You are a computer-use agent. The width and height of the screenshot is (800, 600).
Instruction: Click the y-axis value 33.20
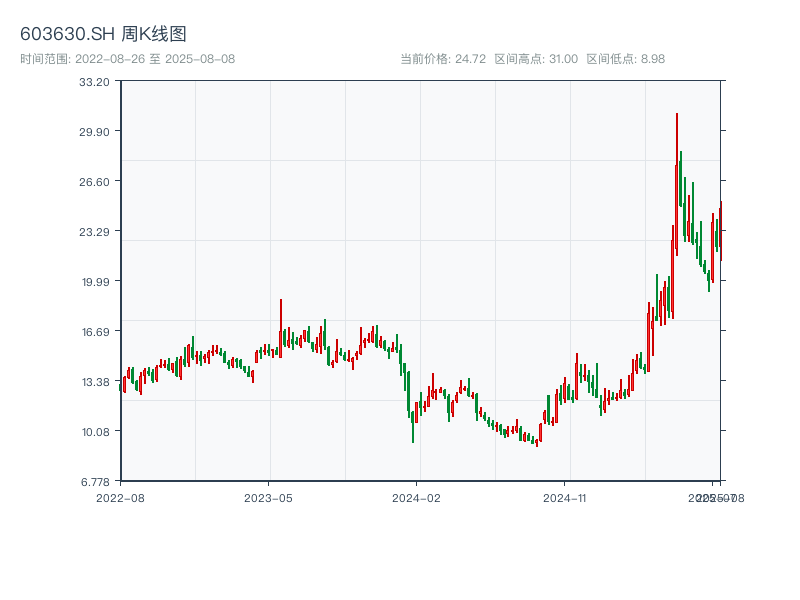(94, 82)
